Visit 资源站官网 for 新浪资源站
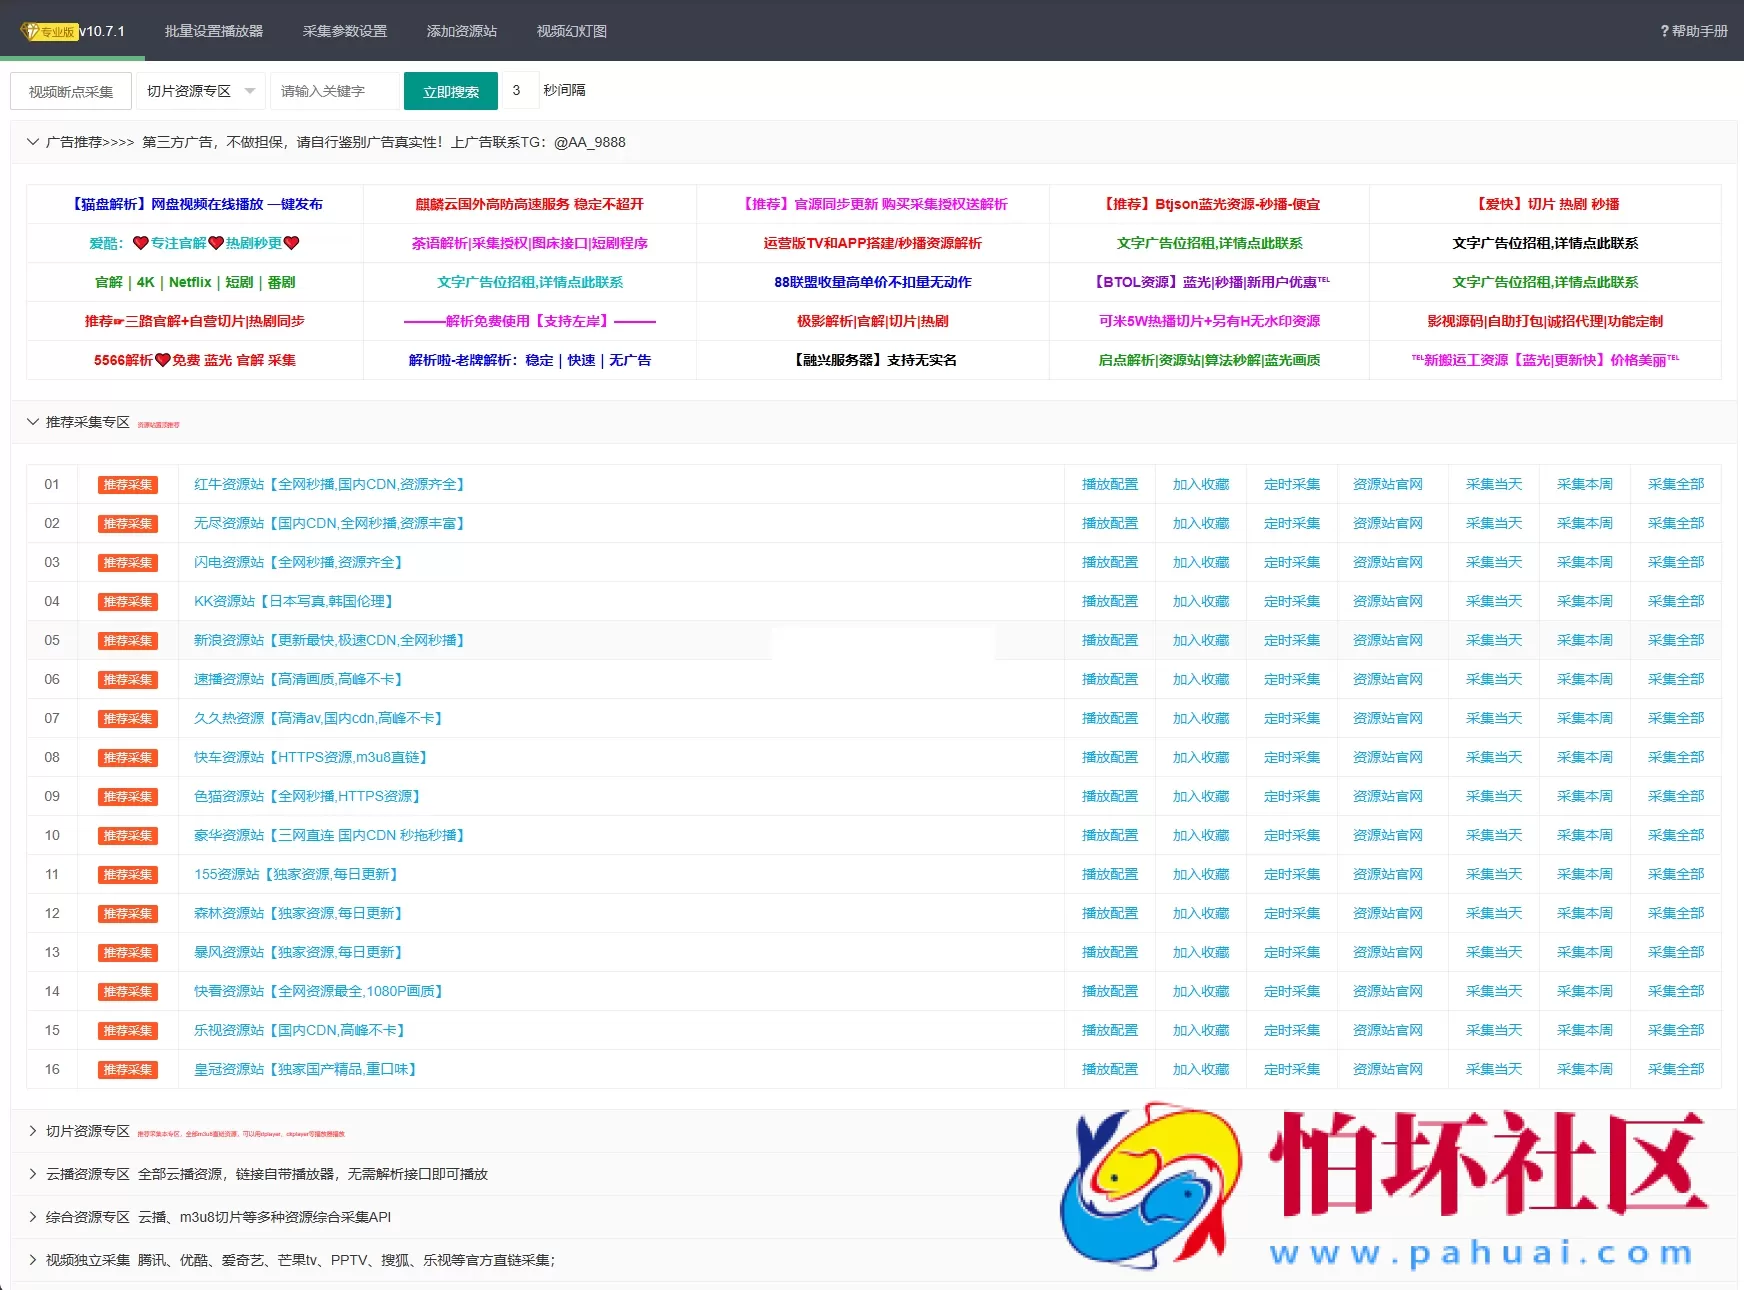This screenshot has width=1744, height=1290. [1389, 640]
